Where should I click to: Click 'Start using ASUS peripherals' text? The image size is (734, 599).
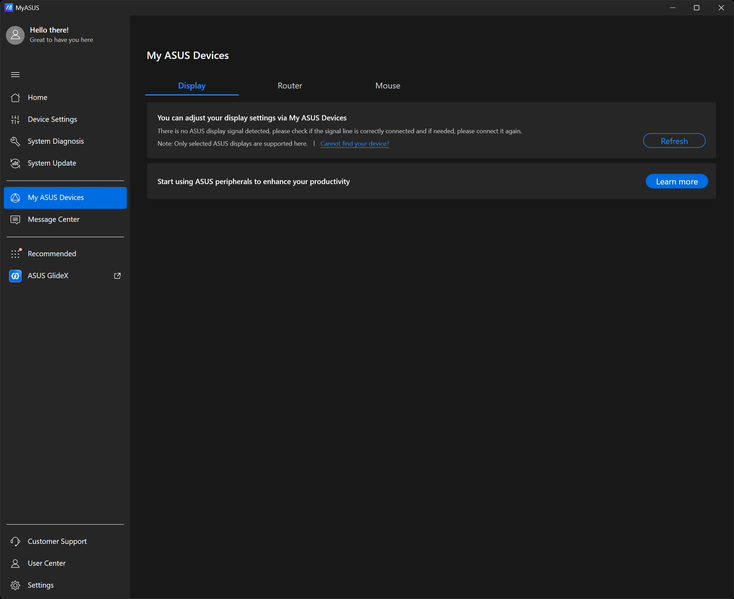pyautogui.click(x=253, y=182)
